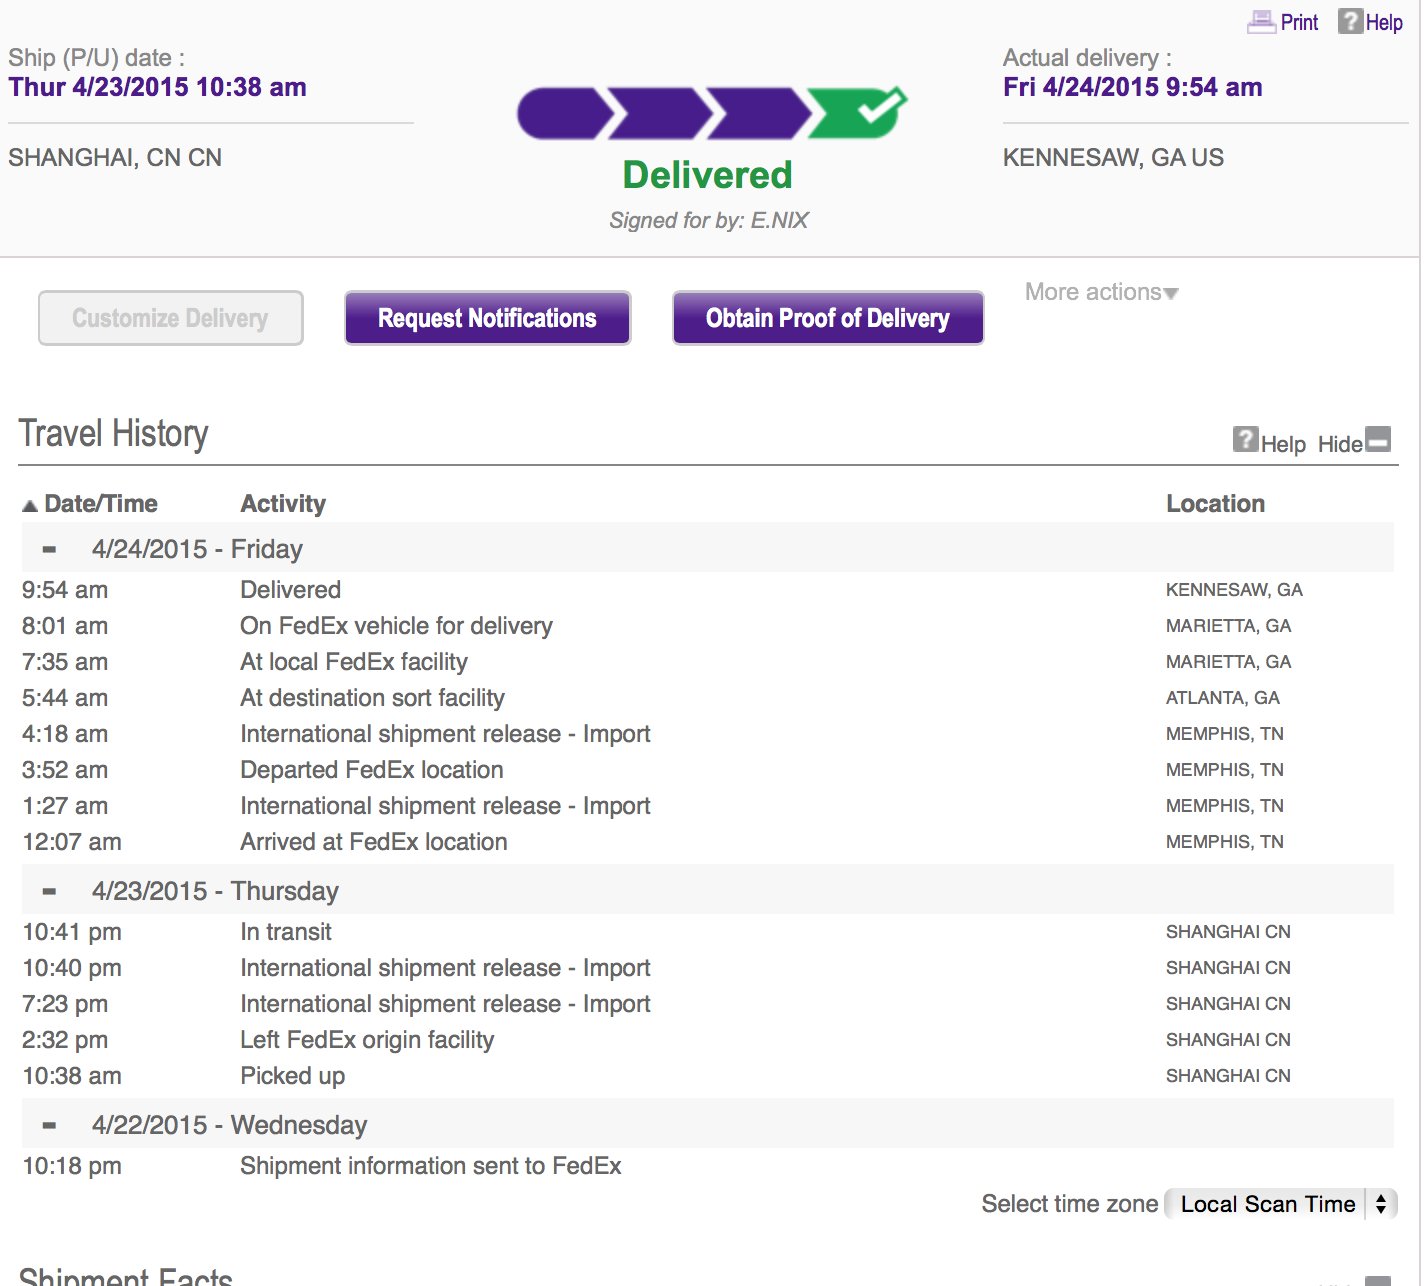
Task: Click the question mark icon beside top Help
Action: tap(1350, 21)
